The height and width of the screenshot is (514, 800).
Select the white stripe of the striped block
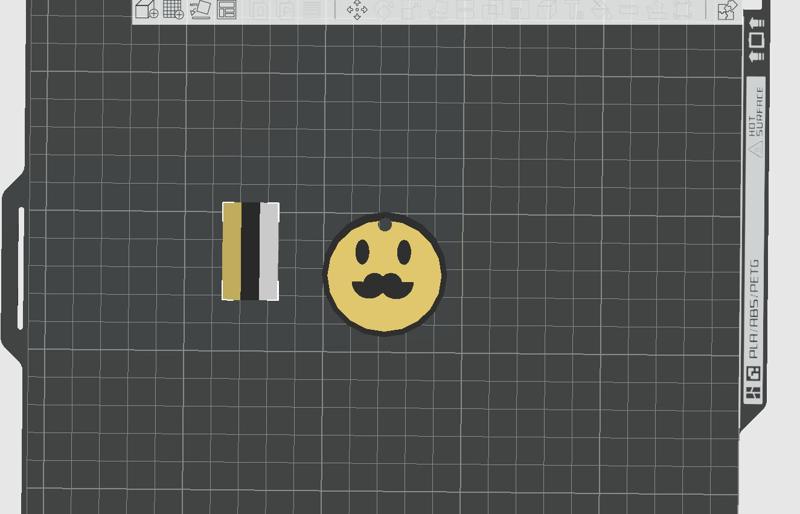coord(269,251)
